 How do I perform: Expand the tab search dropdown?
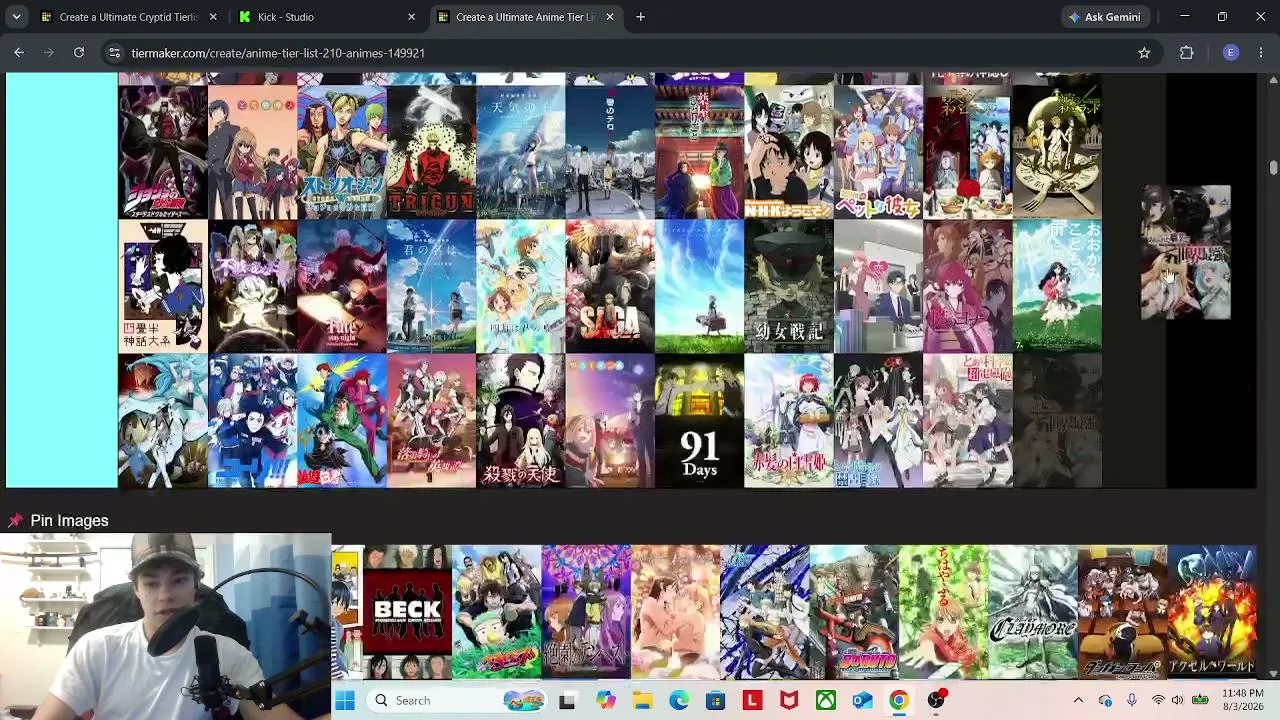click(x=17, y=17)
